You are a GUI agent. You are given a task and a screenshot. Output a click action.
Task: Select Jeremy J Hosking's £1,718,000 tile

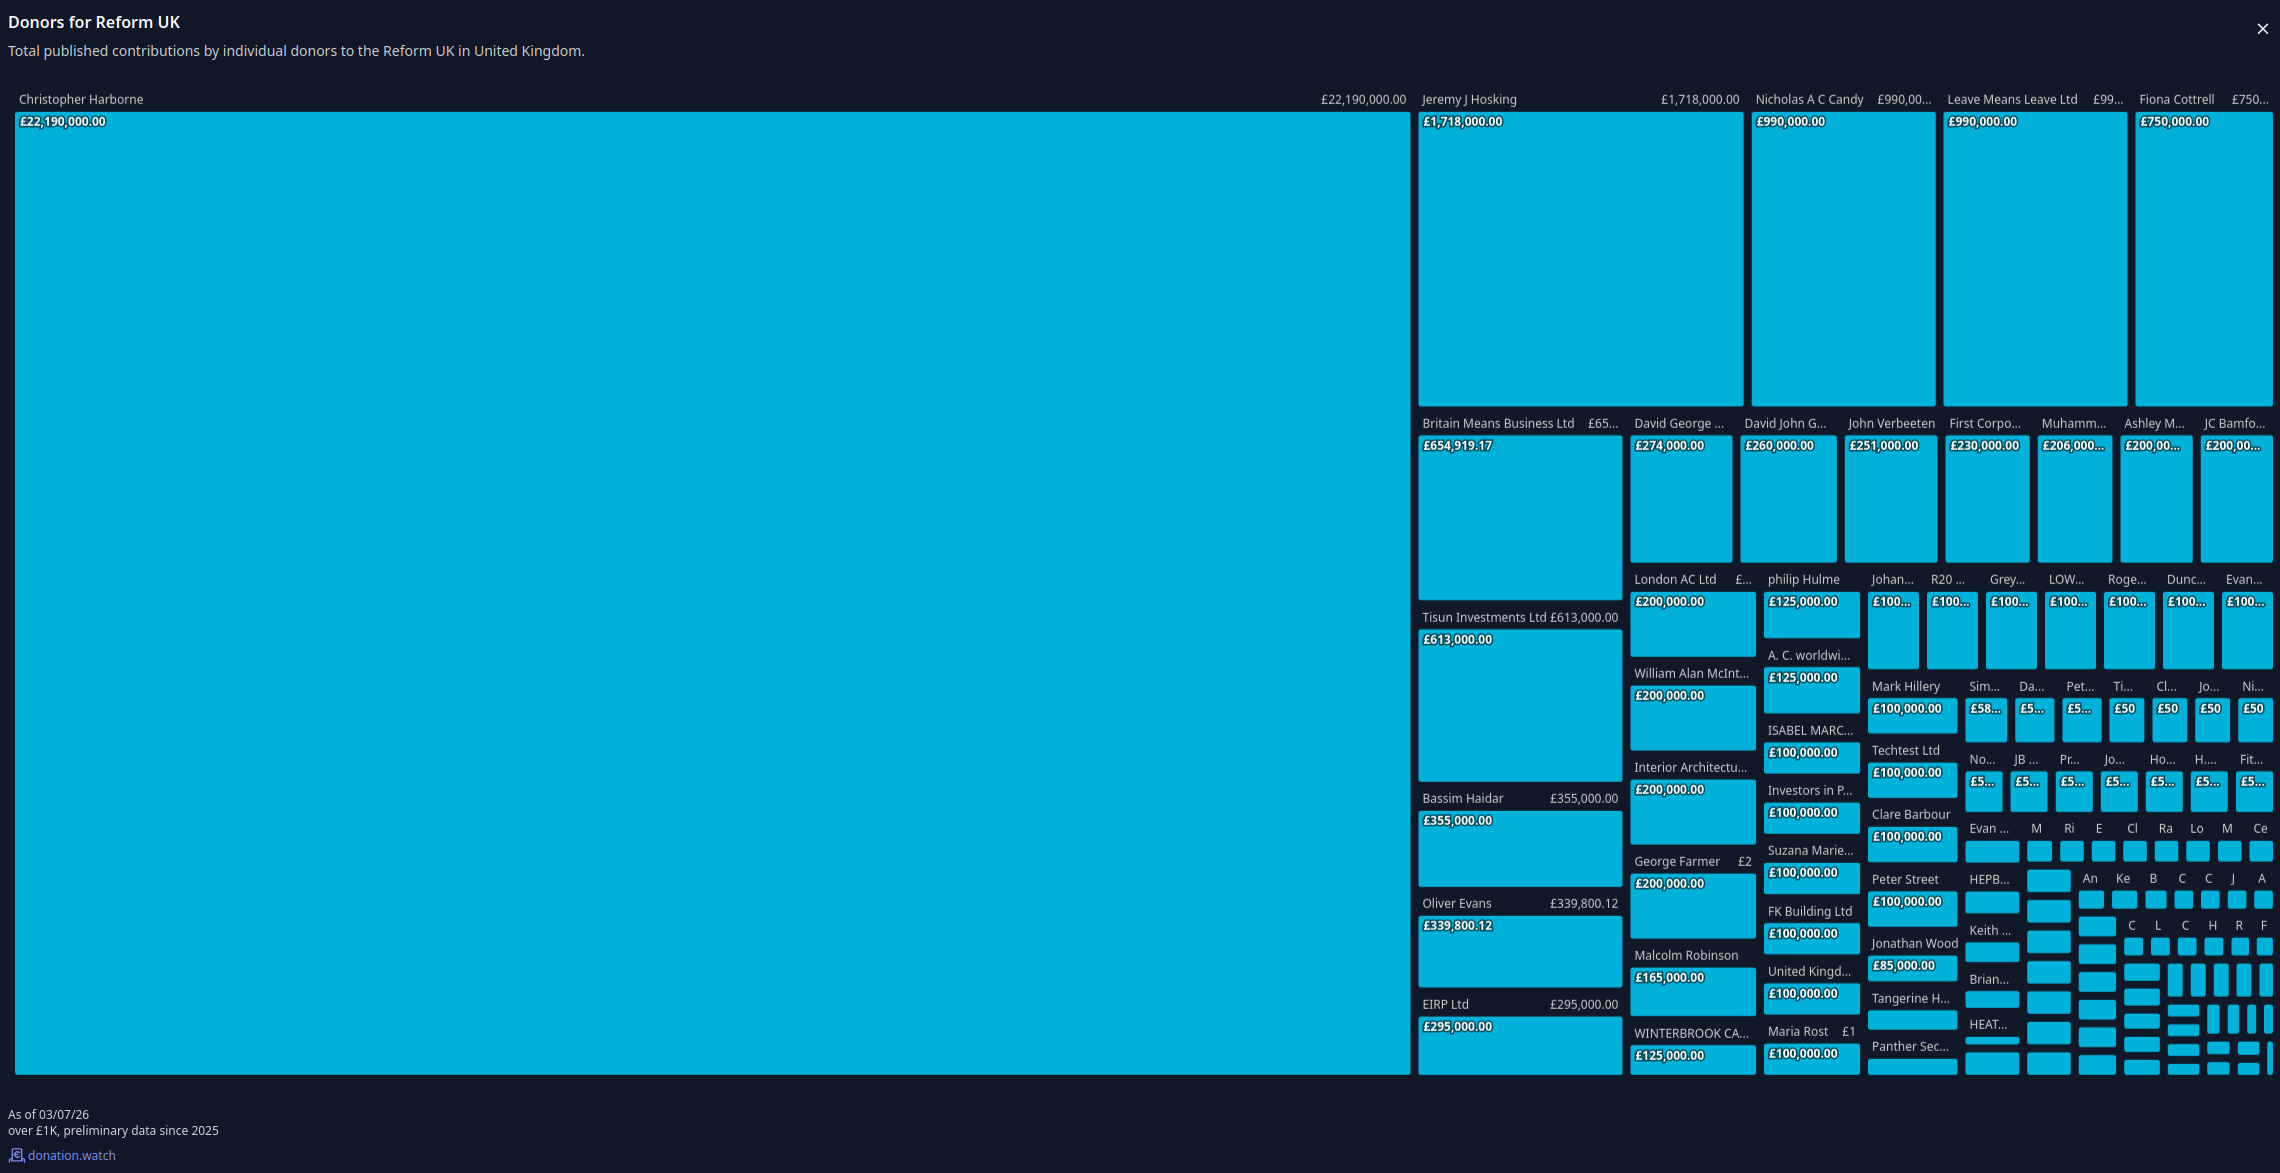[x=1580, y=258]
